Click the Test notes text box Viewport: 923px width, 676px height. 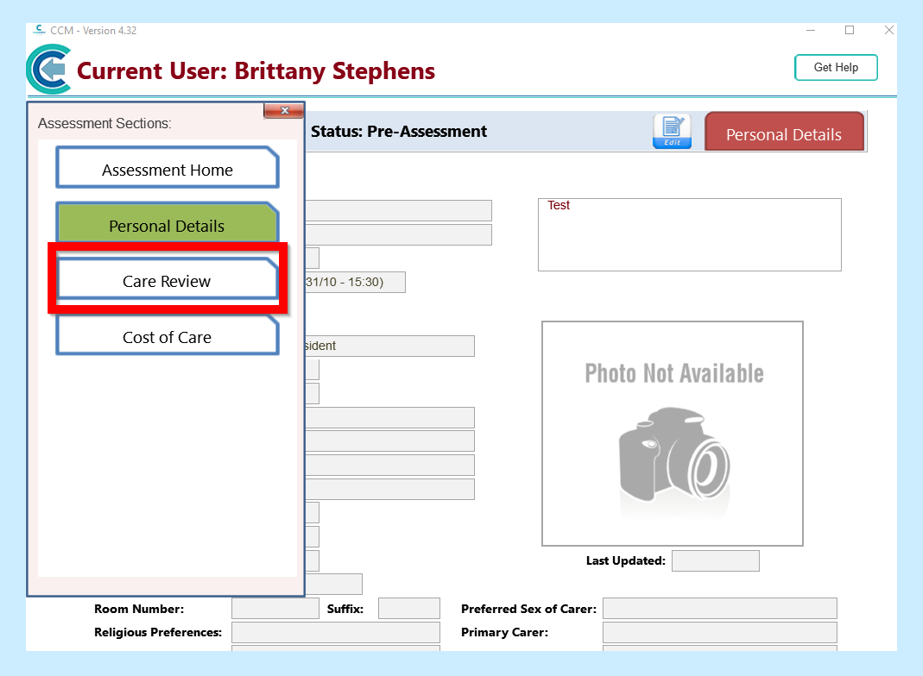pos(689,235)
